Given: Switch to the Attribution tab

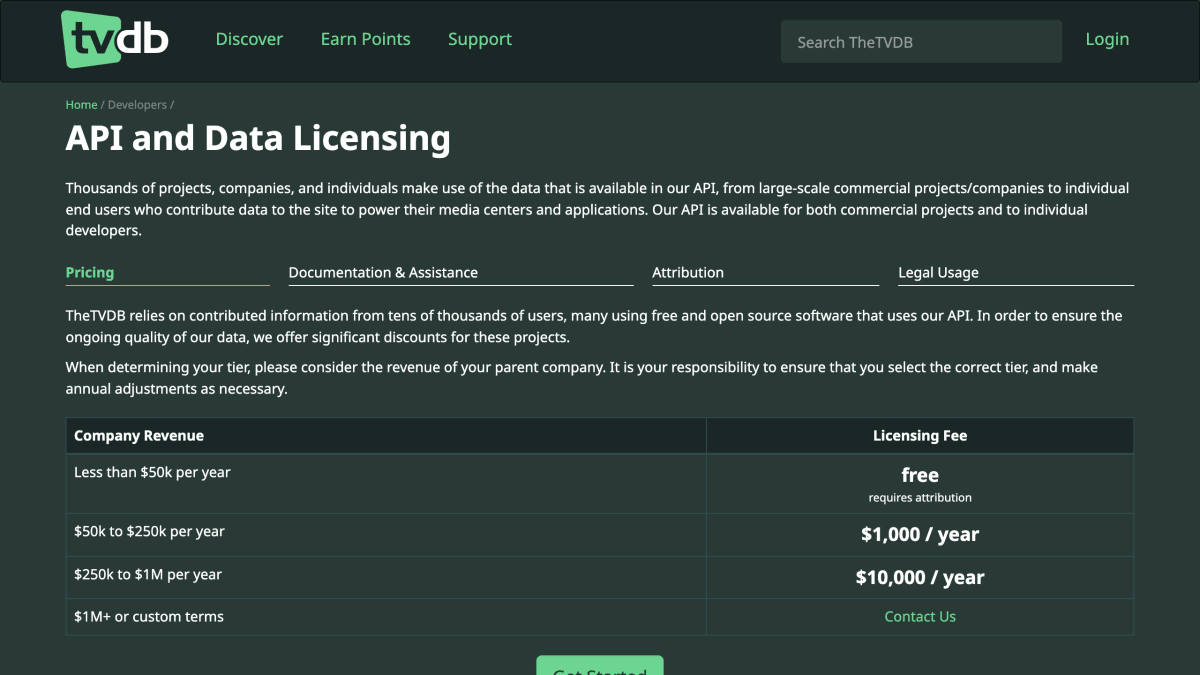Looking at the screenshot, I should (765, 273).
